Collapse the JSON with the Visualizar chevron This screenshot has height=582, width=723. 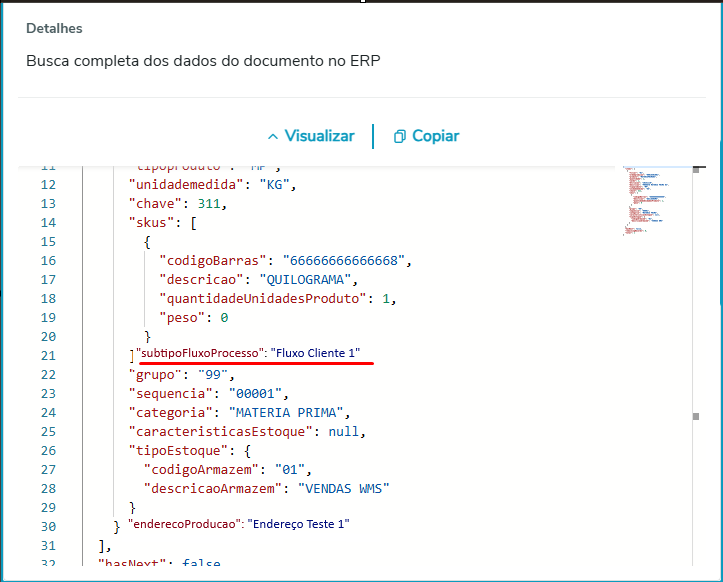pyautogui.click(x=273, y=137)
